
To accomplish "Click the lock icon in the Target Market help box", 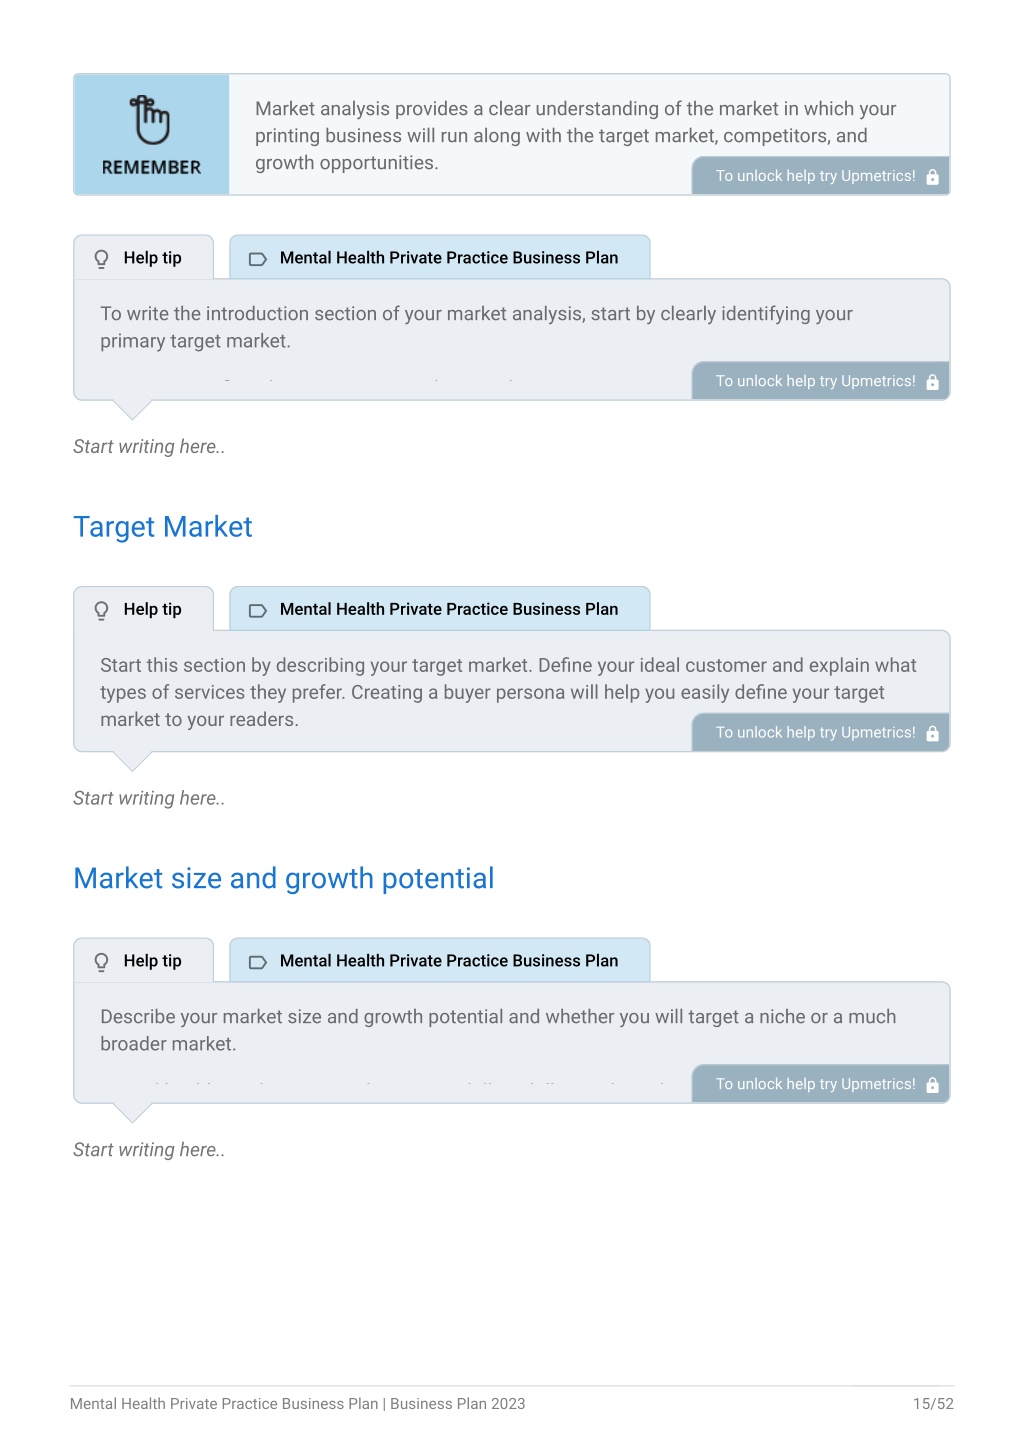I will pos(932,733).
